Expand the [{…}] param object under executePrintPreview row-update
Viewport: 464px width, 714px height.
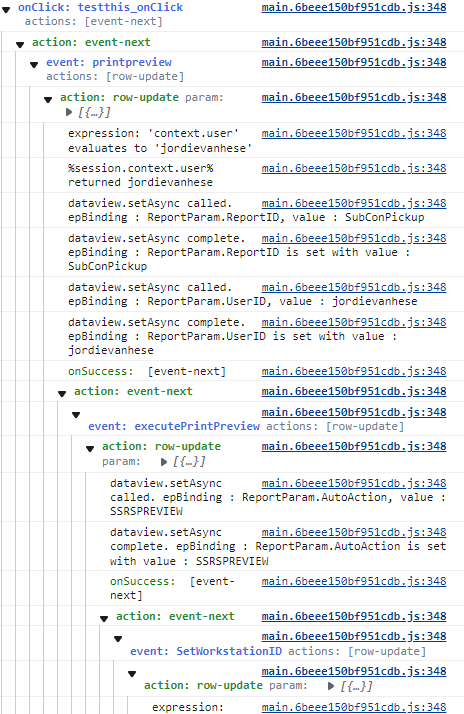pos(164,462)
